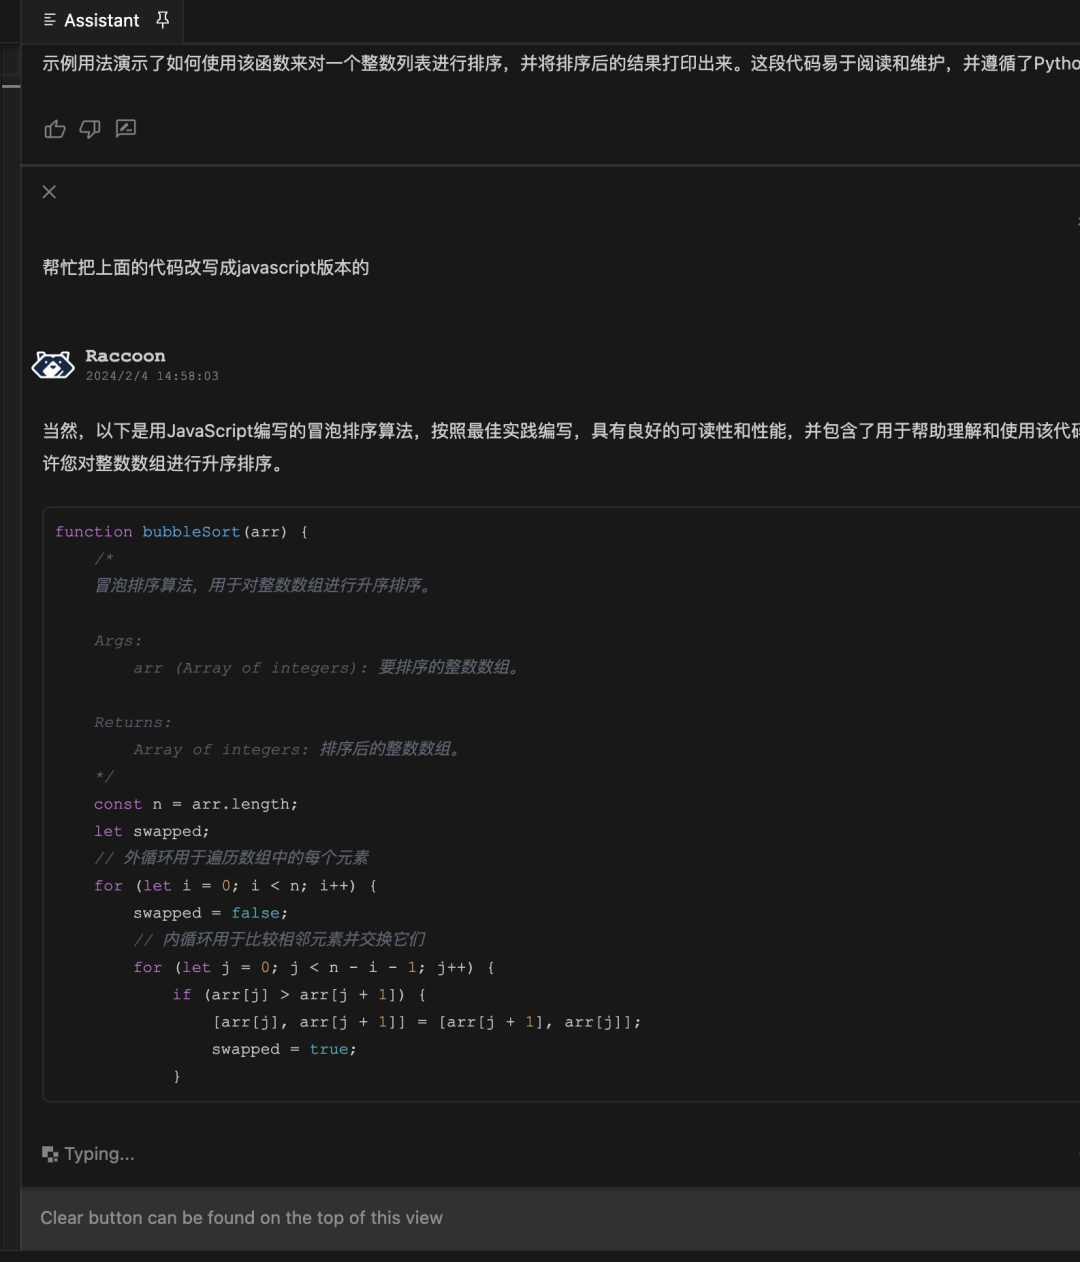Click the pin icon beside the Assistant title

pos(163,20)
